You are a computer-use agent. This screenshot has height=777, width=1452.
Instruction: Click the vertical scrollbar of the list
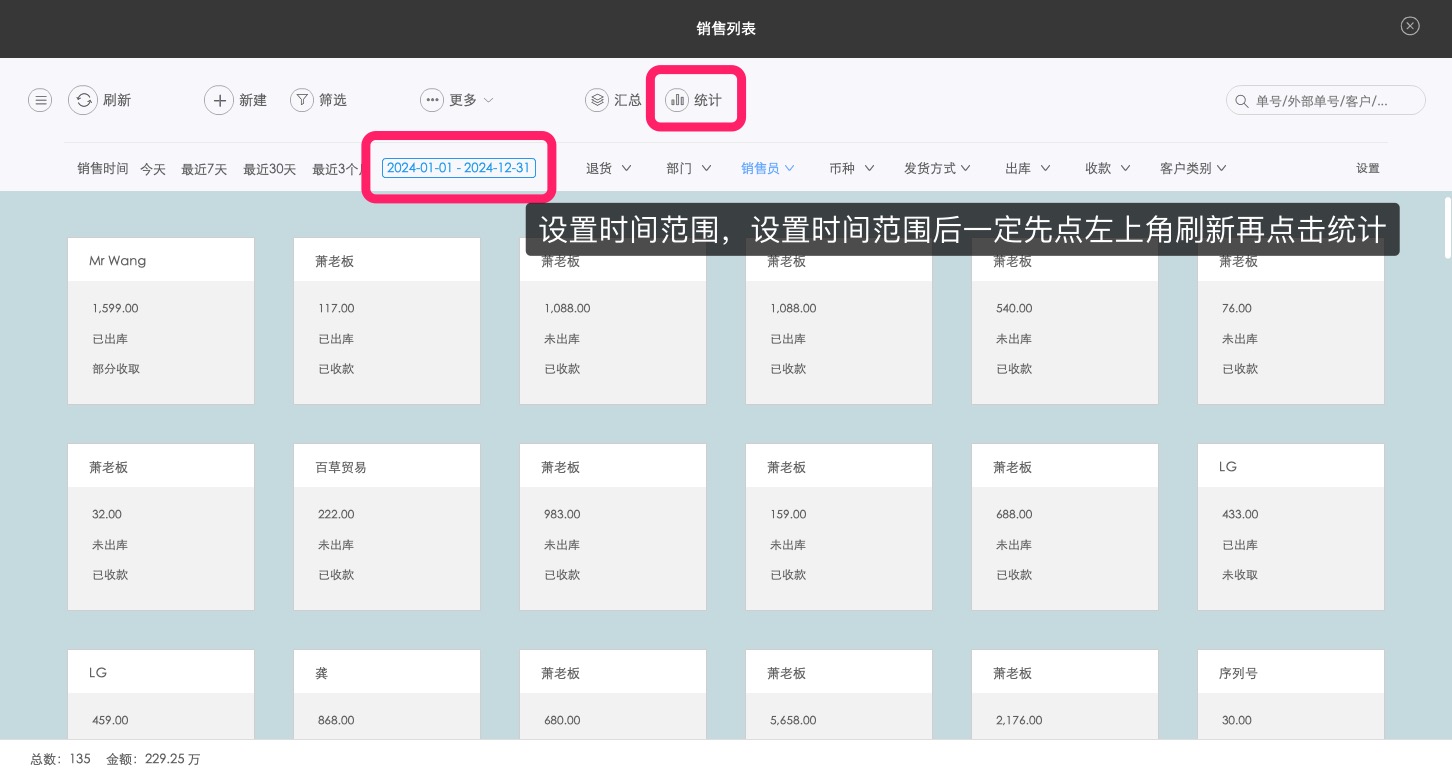coord(1446,228)
